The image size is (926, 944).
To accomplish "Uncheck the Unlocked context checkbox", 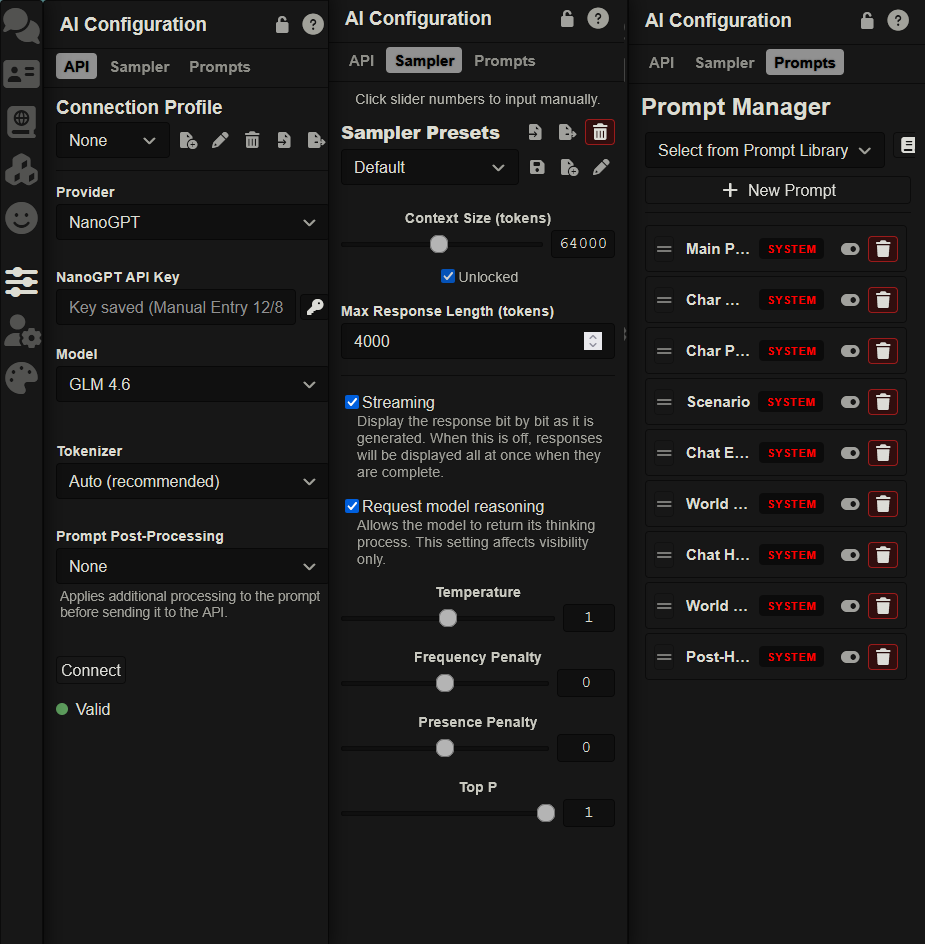I will click(x=447, y=276).
